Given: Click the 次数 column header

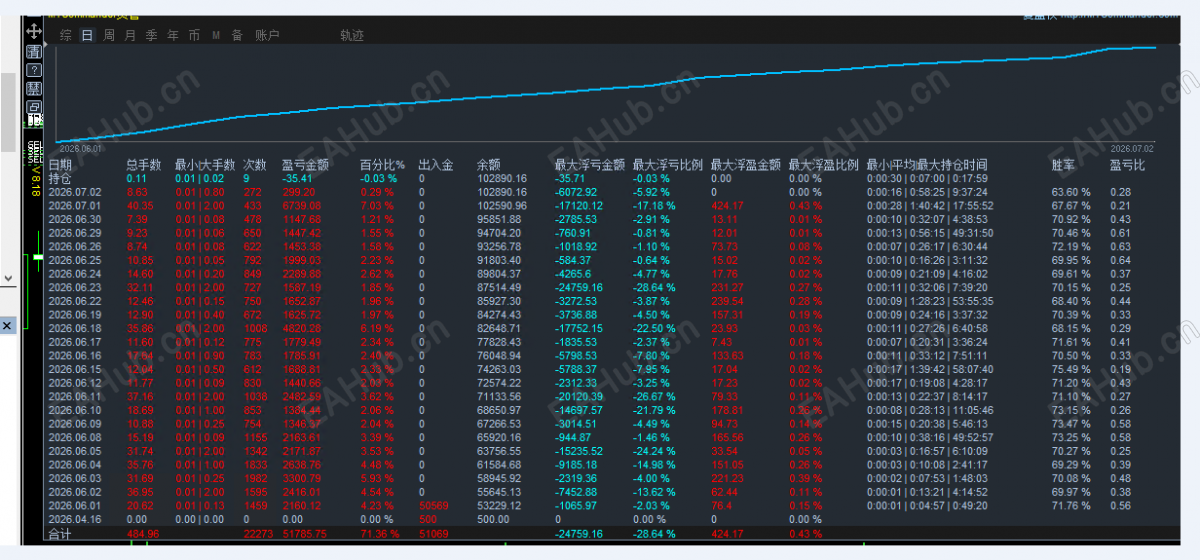Looking at the screenshot, I should click(255, 165).
